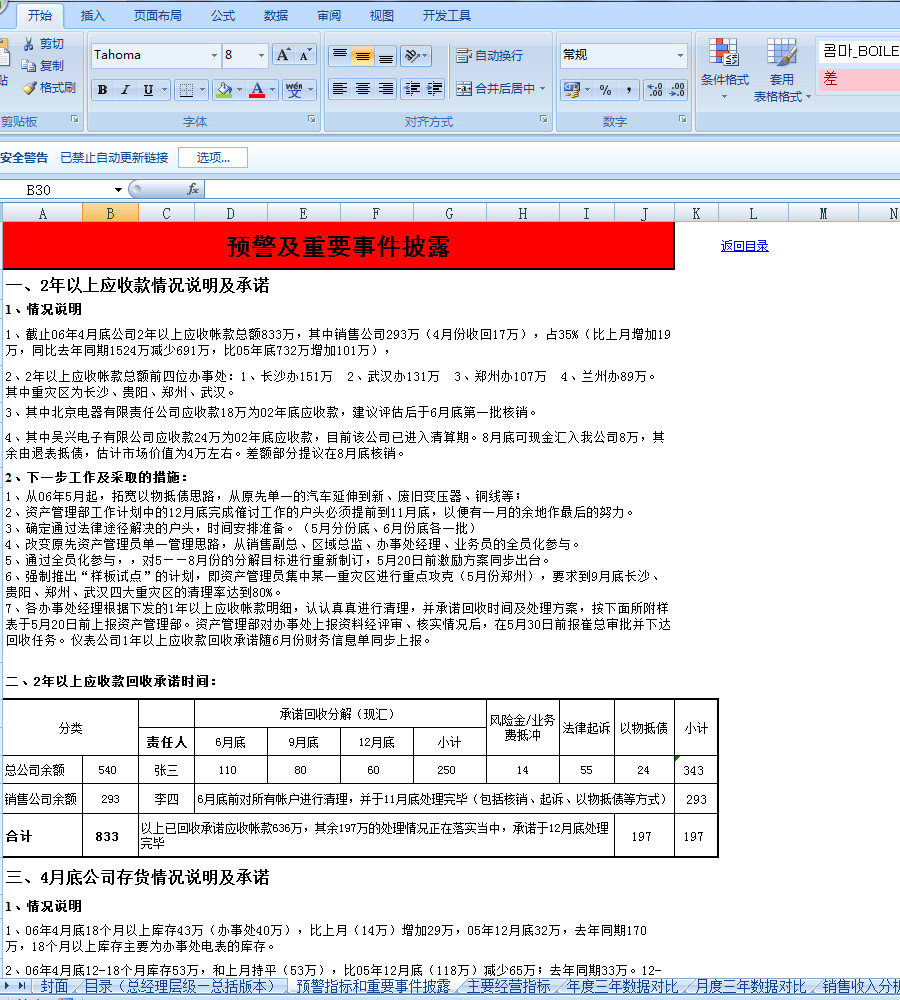The image size is (900, 1000).
Task: Switch to the 封面 sheet tab
Action: point(54,986)
